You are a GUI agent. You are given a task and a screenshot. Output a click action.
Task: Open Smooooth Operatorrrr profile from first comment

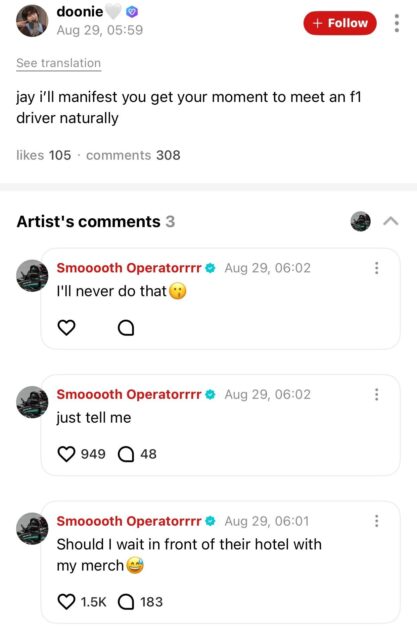pos(129,268)
